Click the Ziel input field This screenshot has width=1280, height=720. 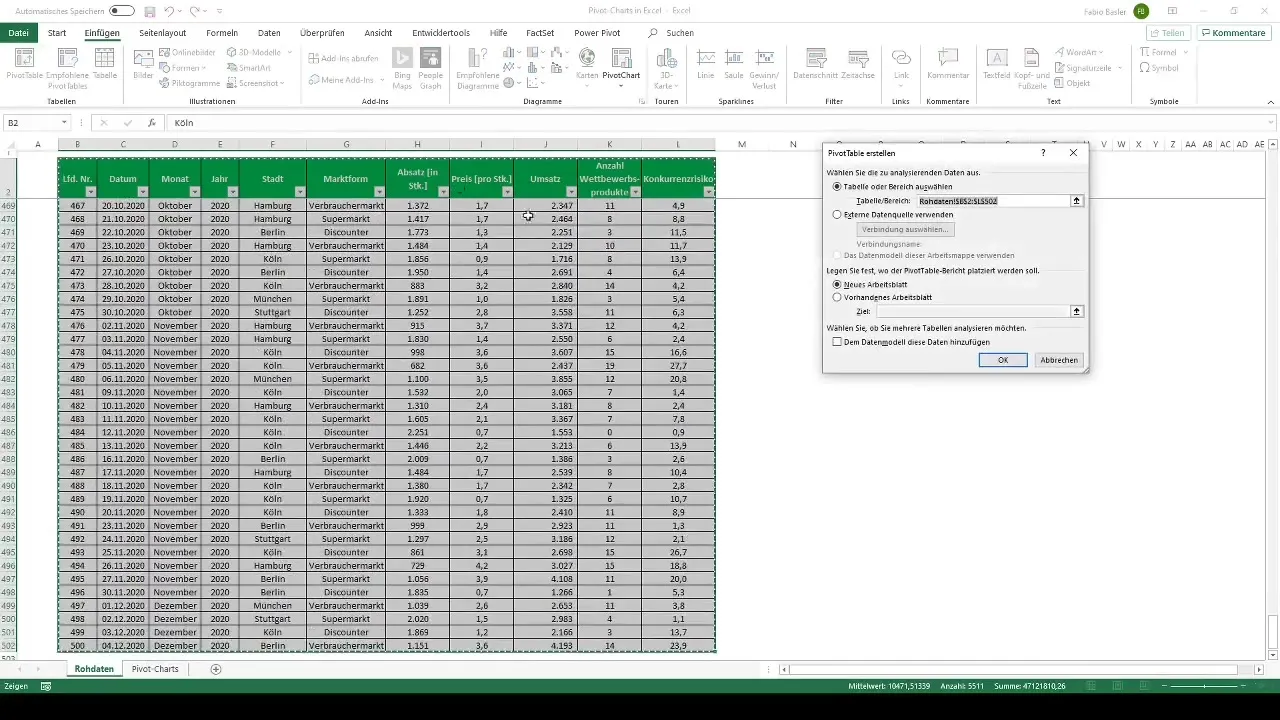[973, 311]
